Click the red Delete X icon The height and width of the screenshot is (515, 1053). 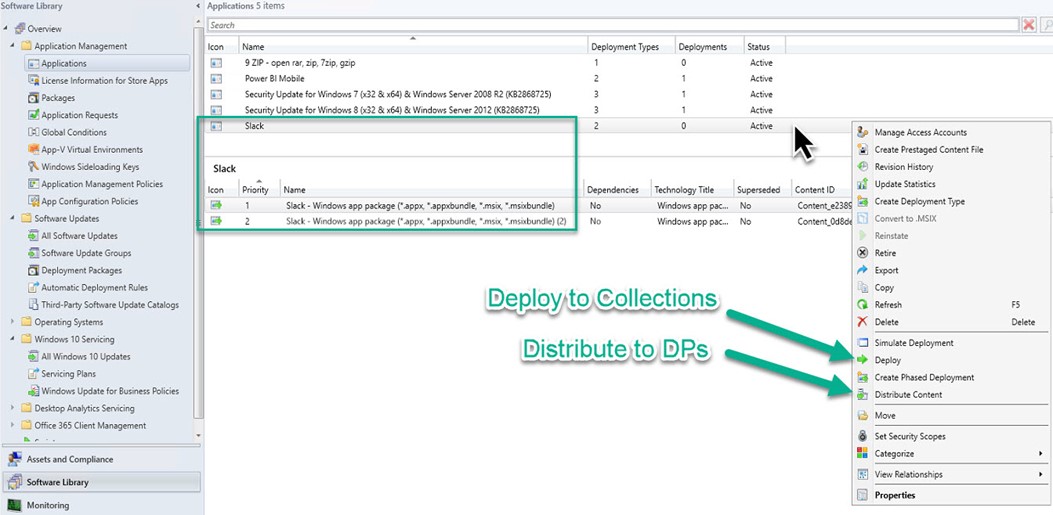(863, 322)
